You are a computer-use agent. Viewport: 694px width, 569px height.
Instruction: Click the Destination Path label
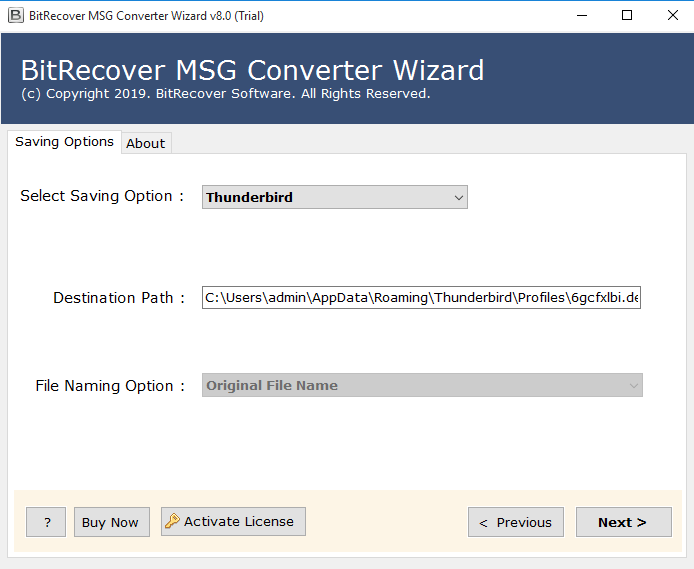point(119,298)
